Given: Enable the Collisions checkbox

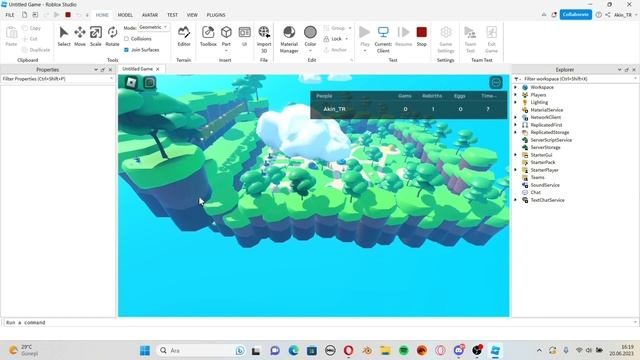Looking at the screenshot, I should [x=127, y=39].
